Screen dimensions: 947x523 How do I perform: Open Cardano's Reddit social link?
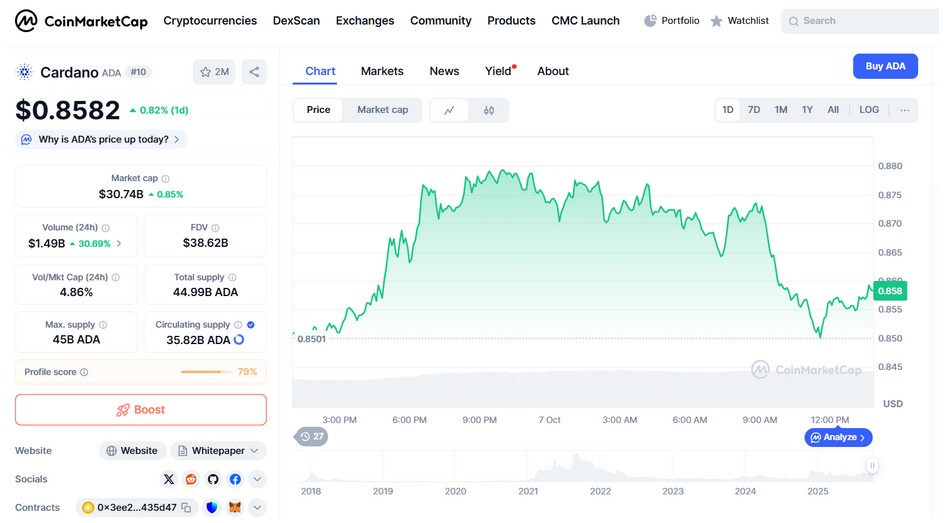191,480
